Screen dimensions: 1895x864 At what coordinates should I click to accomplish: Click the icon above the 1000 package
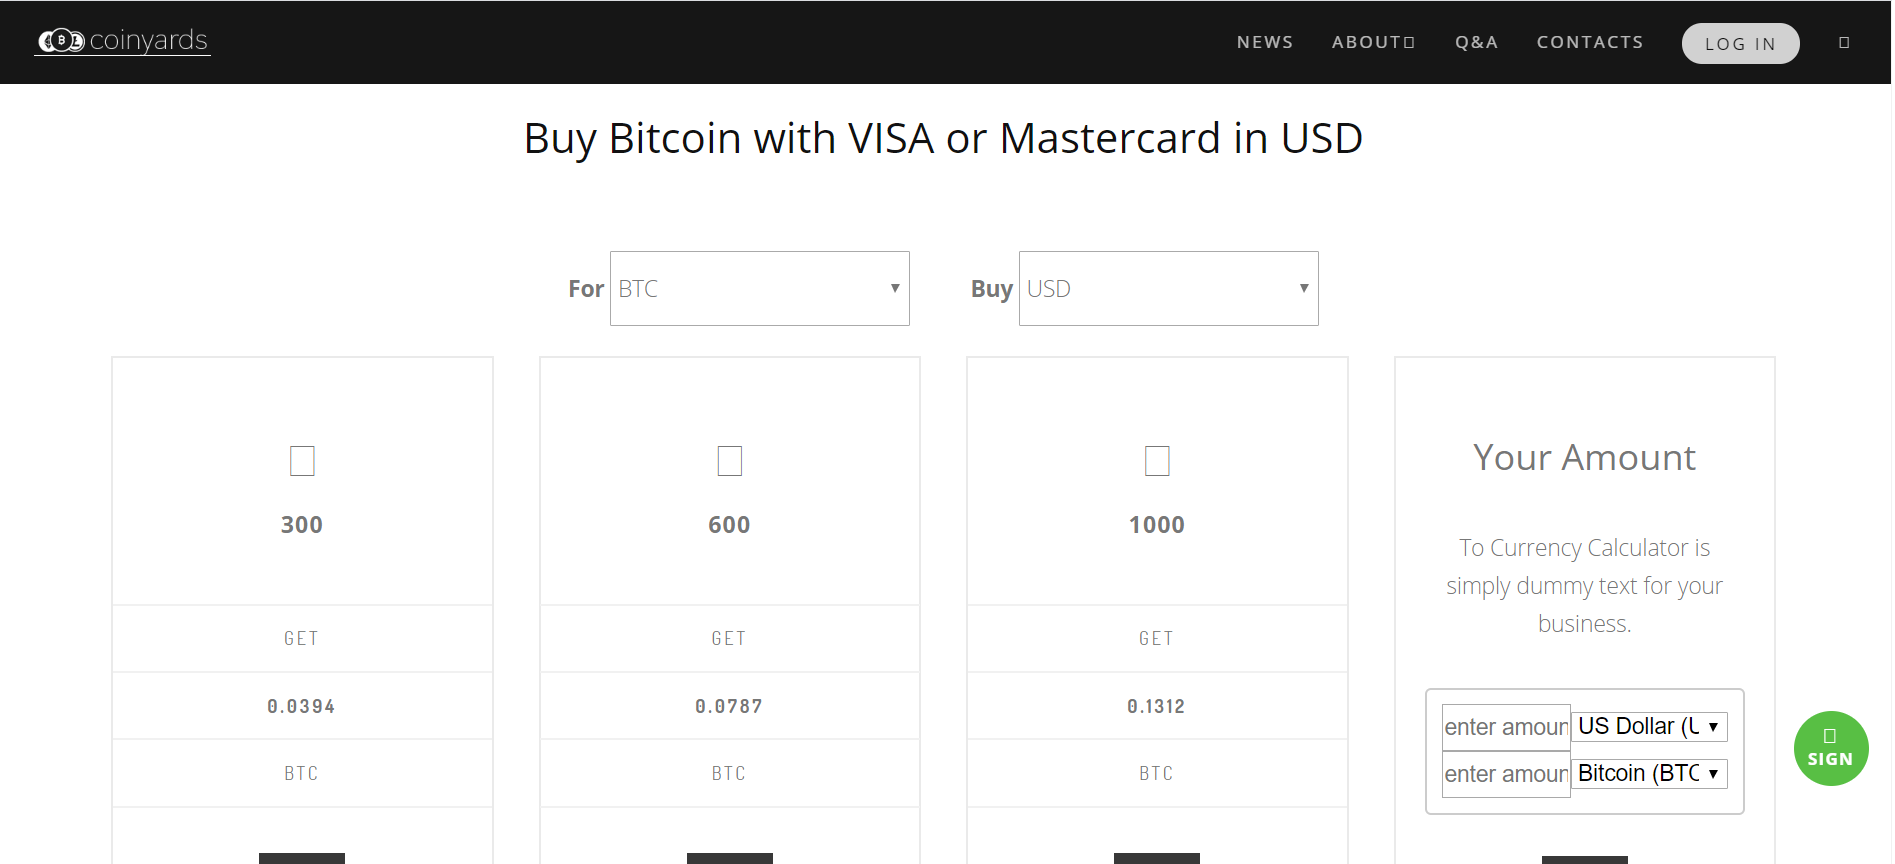pyautogui.click(x=1157, y=461)
